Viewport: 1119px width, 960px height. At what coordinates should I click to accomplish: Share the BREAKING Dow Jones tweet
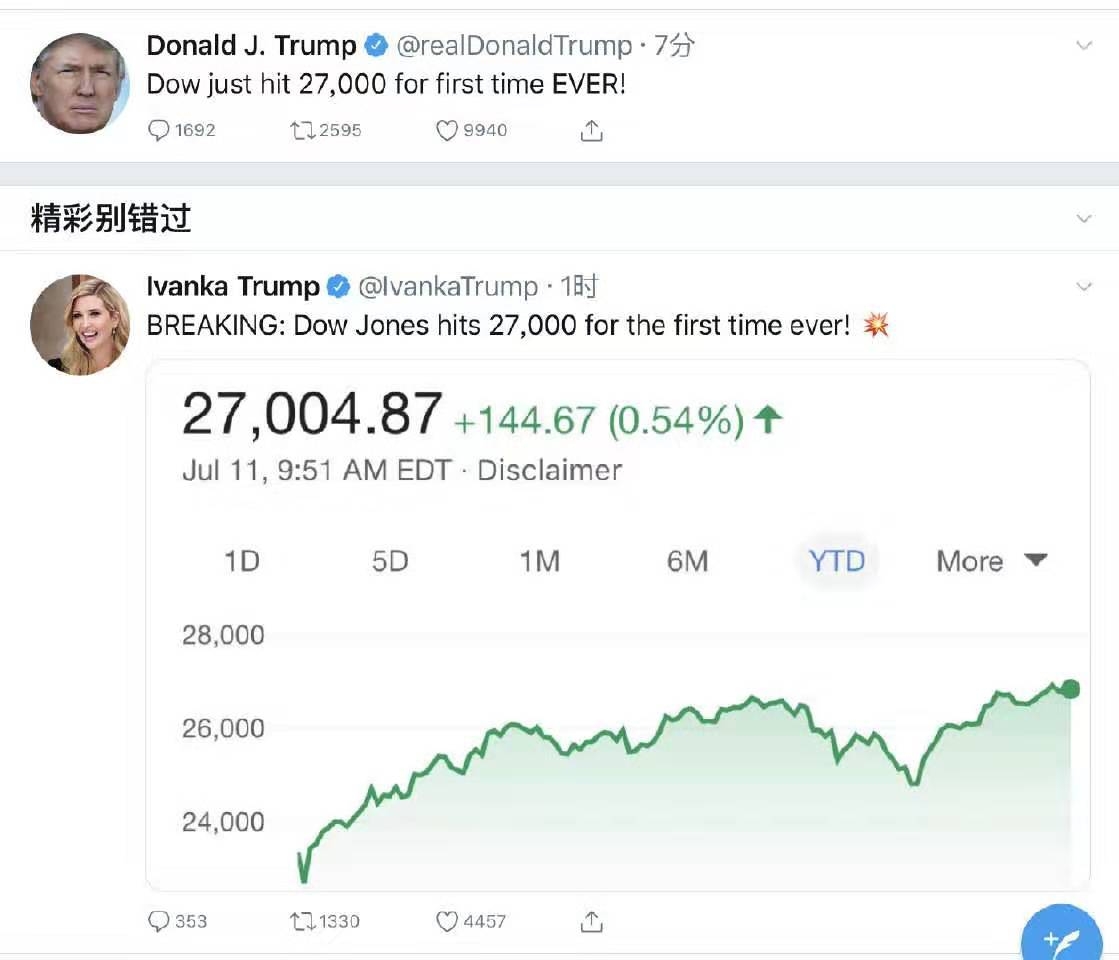pos(592,921)
